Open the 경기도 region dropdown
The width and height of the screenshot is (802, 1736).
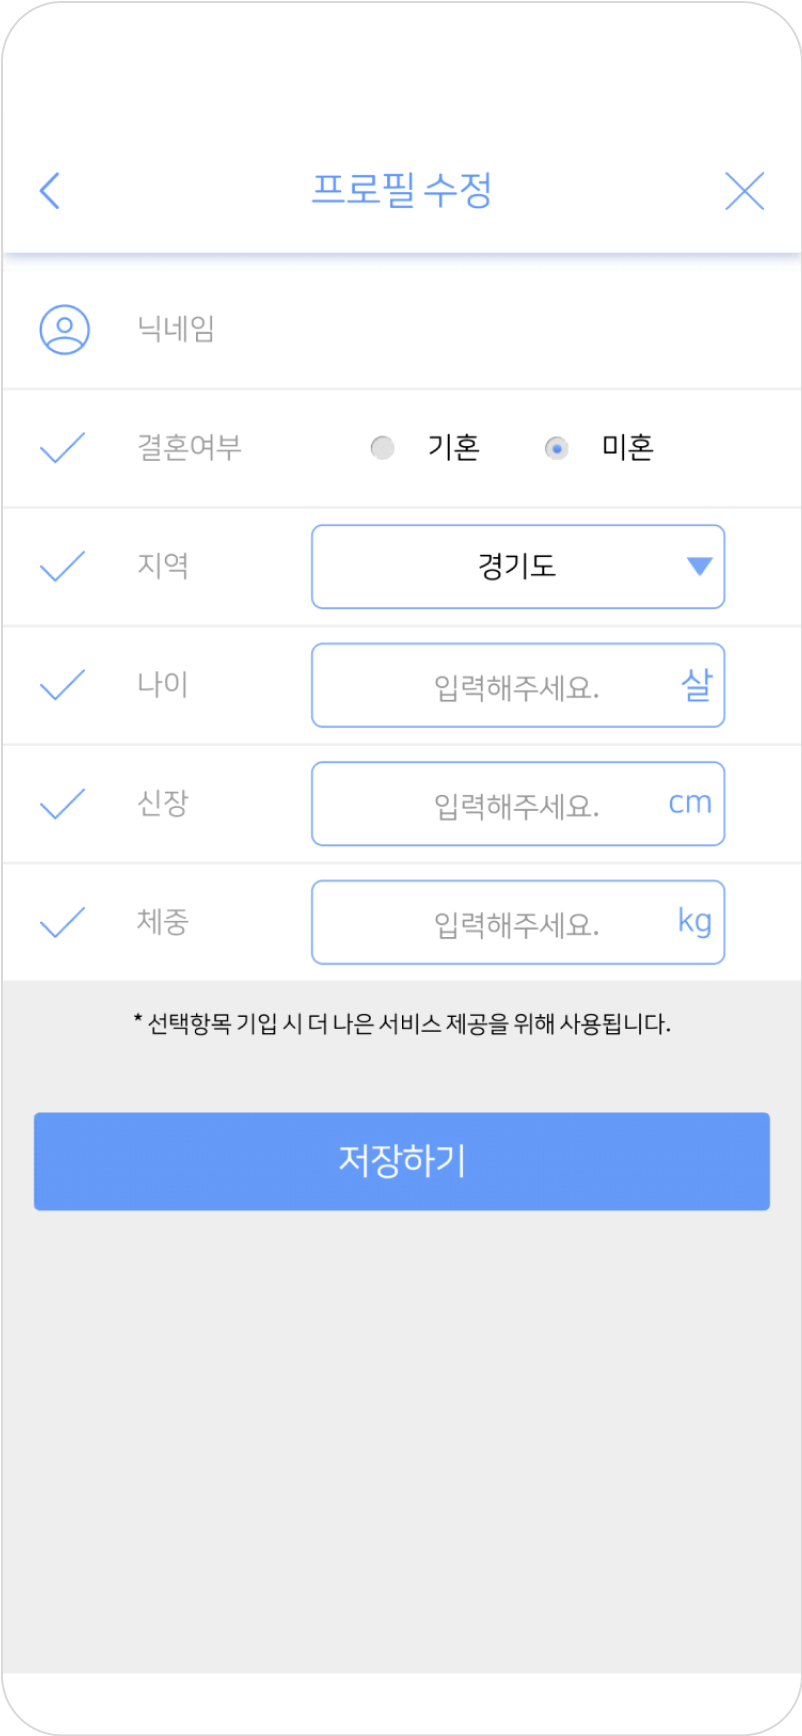(516, 566)
